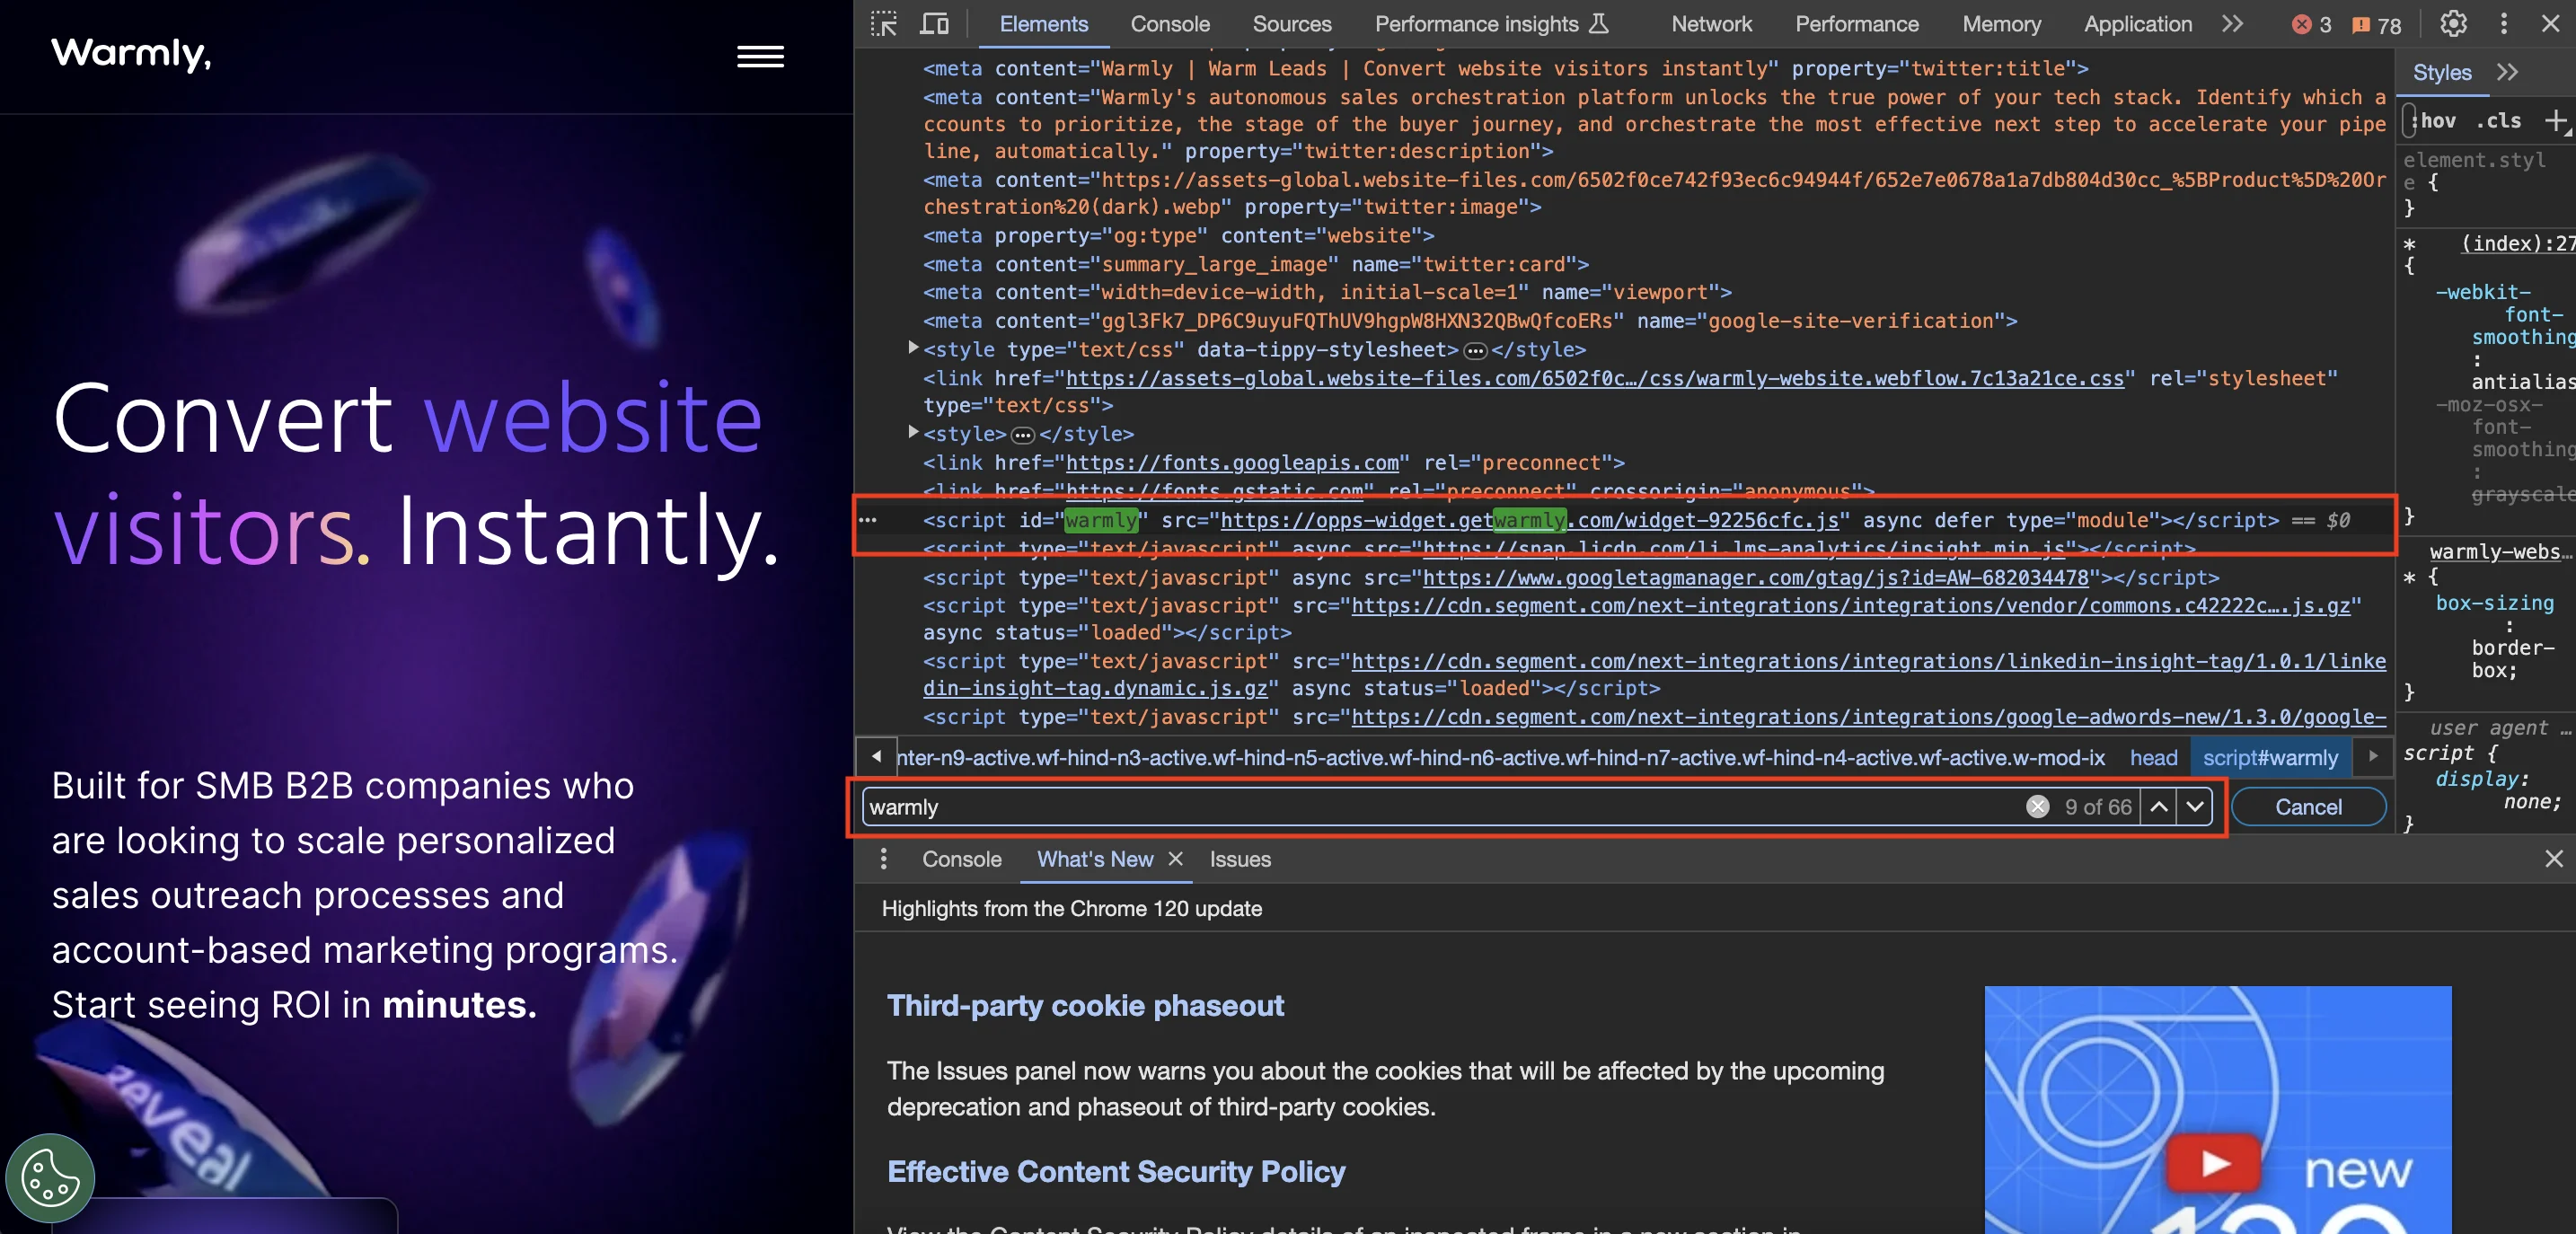Toggle the device toolbar icon
This screenshot has height=1234, width=2576.
[x=934, y=24]
